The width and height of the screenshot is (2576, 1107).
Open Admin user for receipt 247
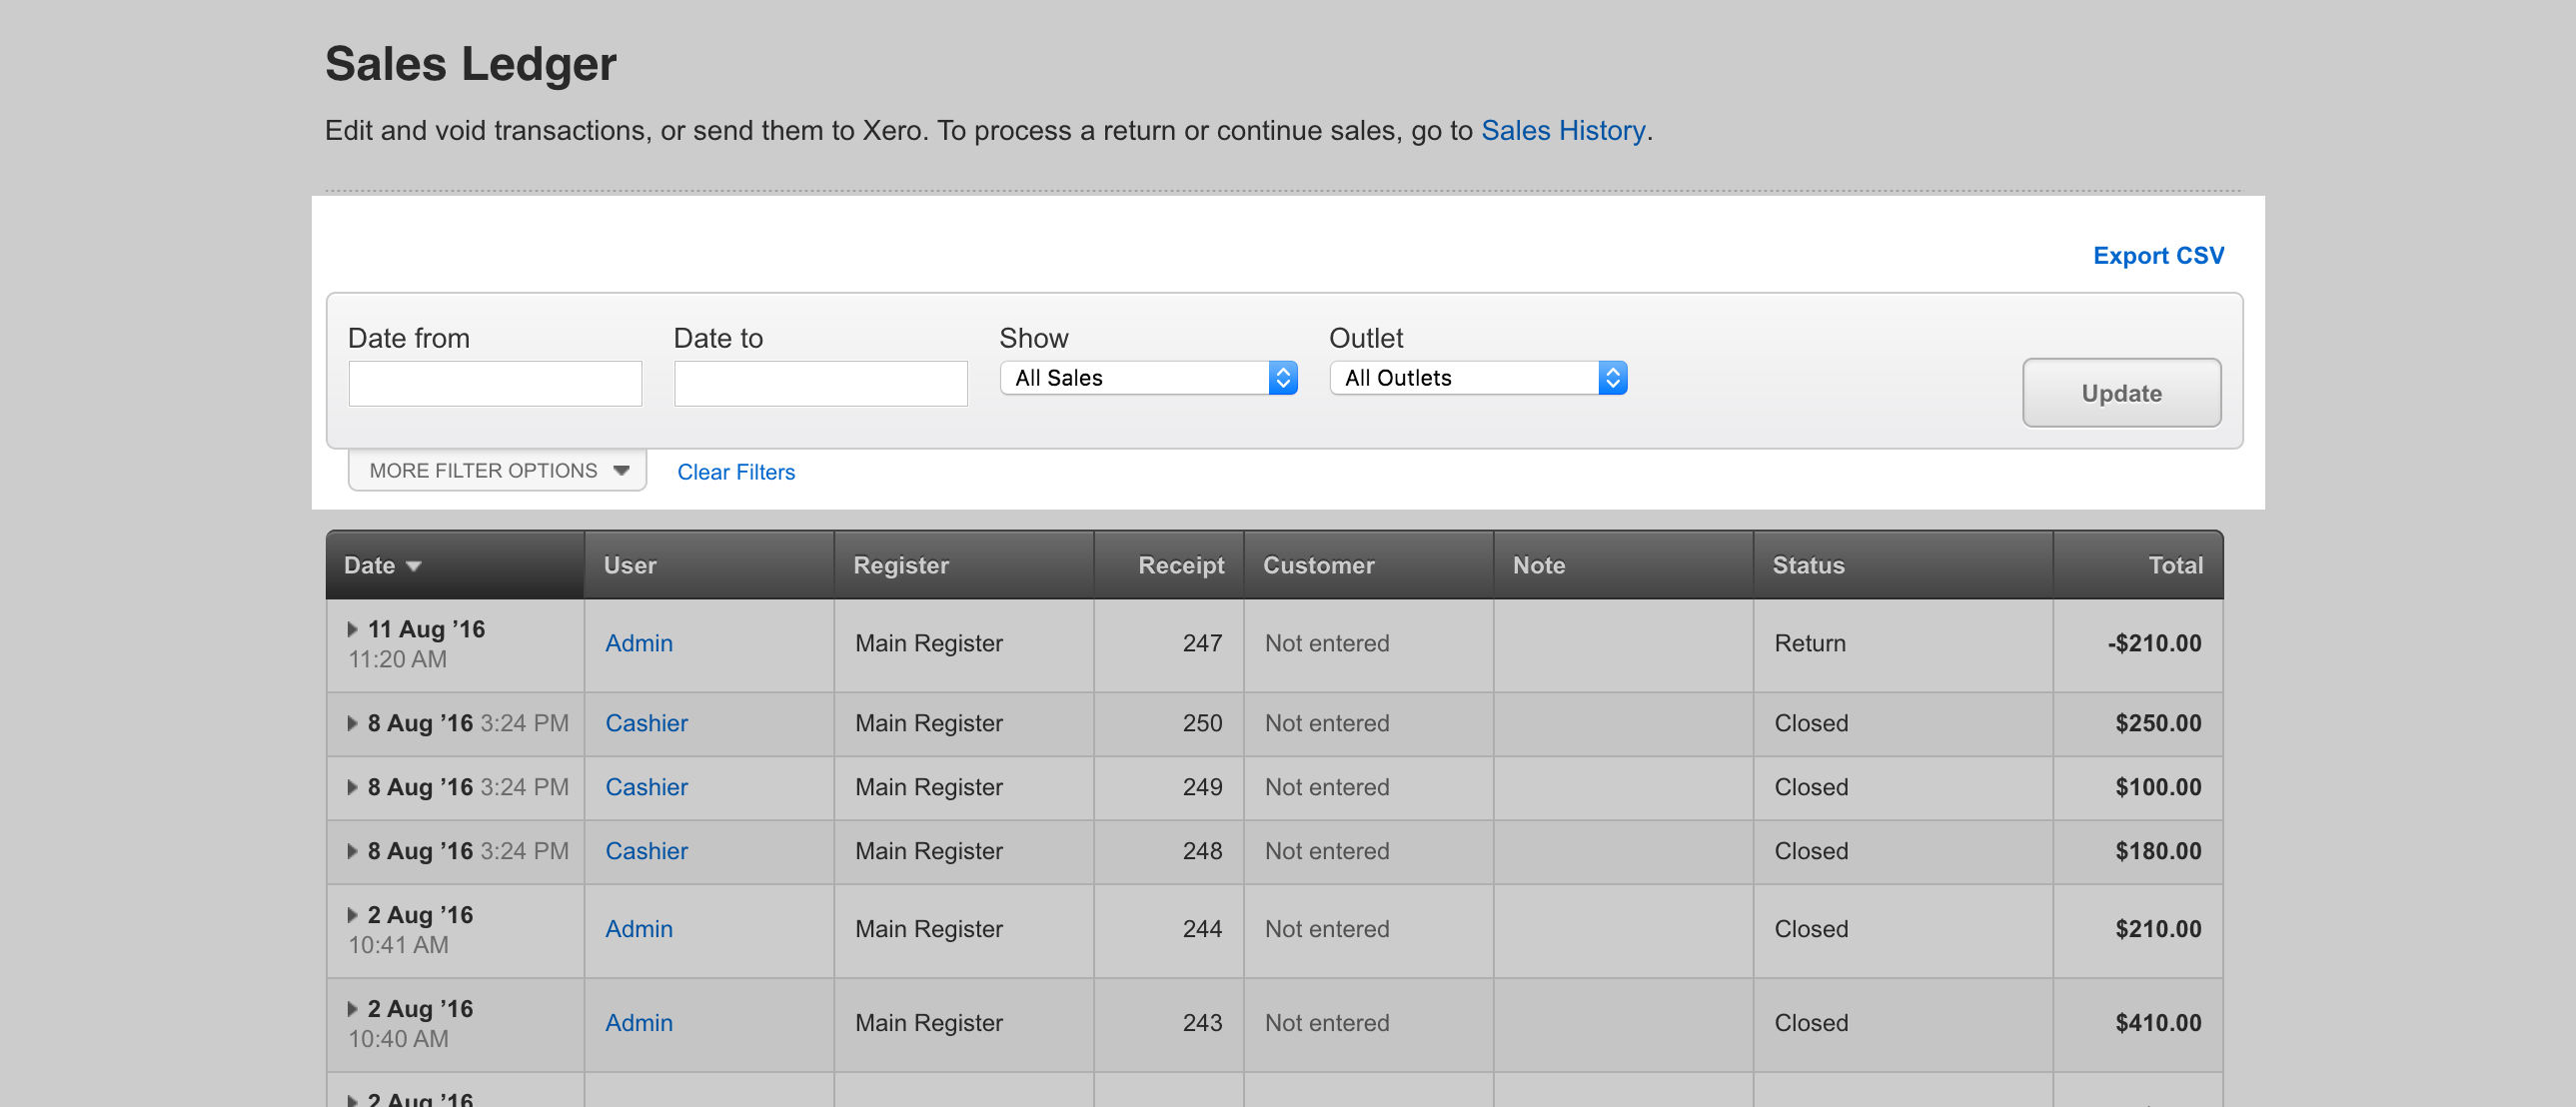[638, 643]
